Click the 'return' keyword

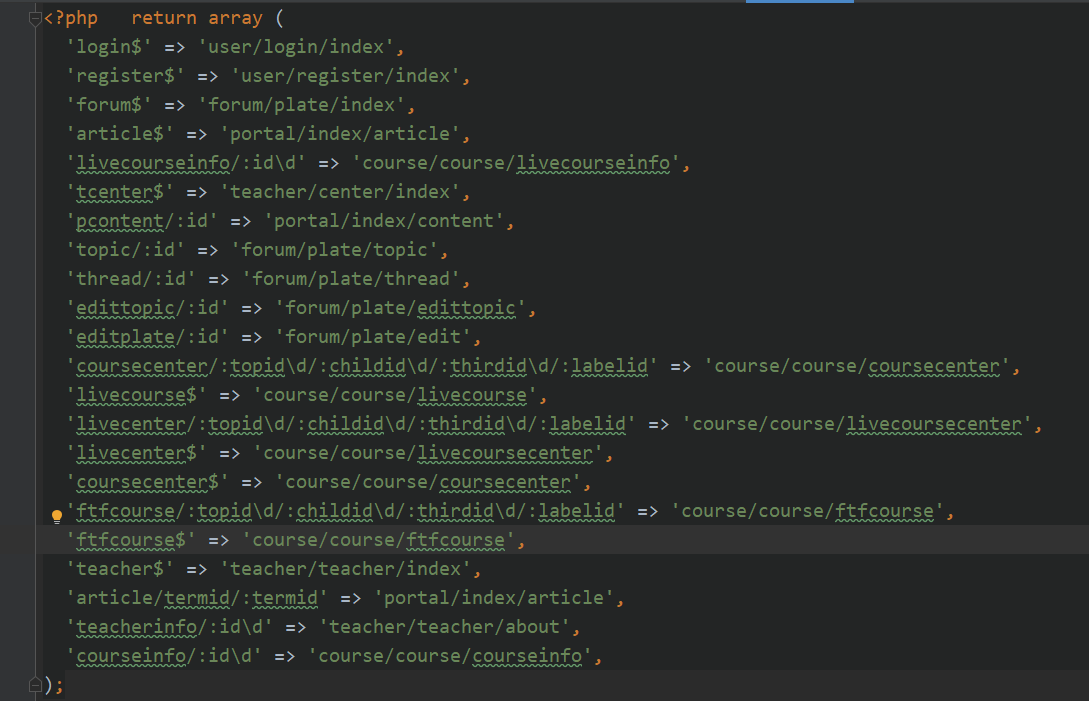pyautogui.click(x=164, y=18)
